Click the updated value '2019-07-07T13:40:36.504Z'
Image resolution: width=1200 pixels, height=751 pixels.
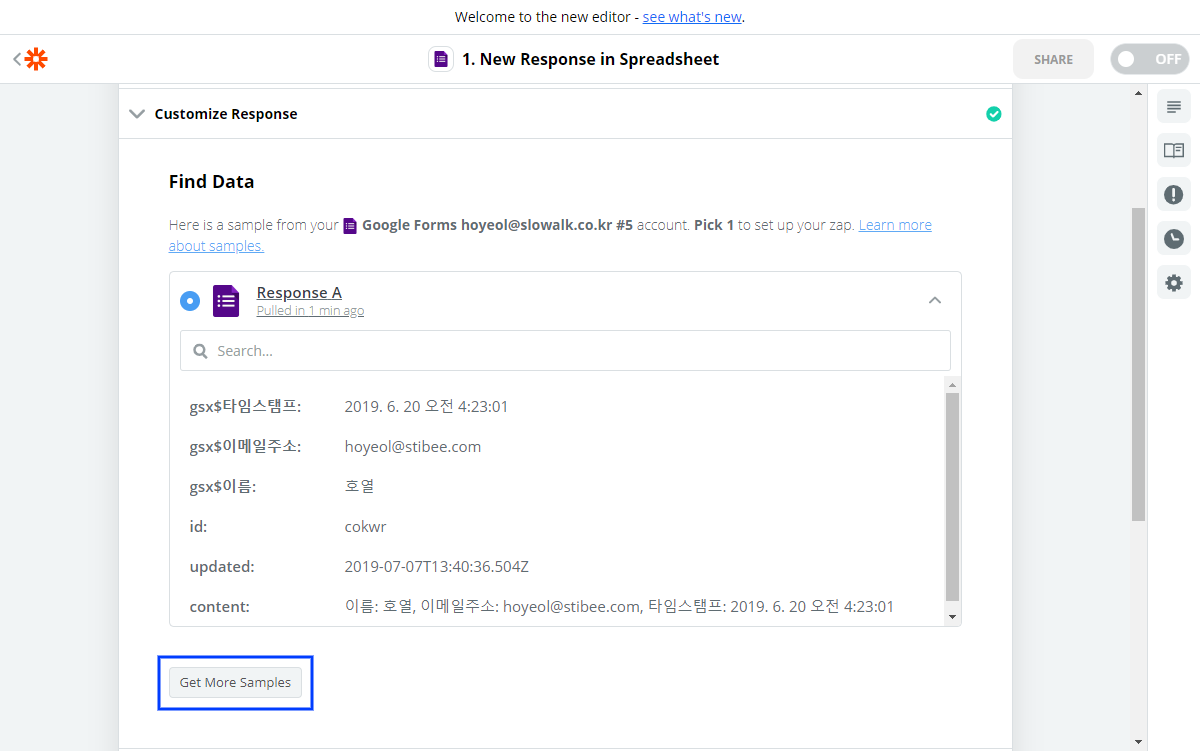click(x=437, y=567)
